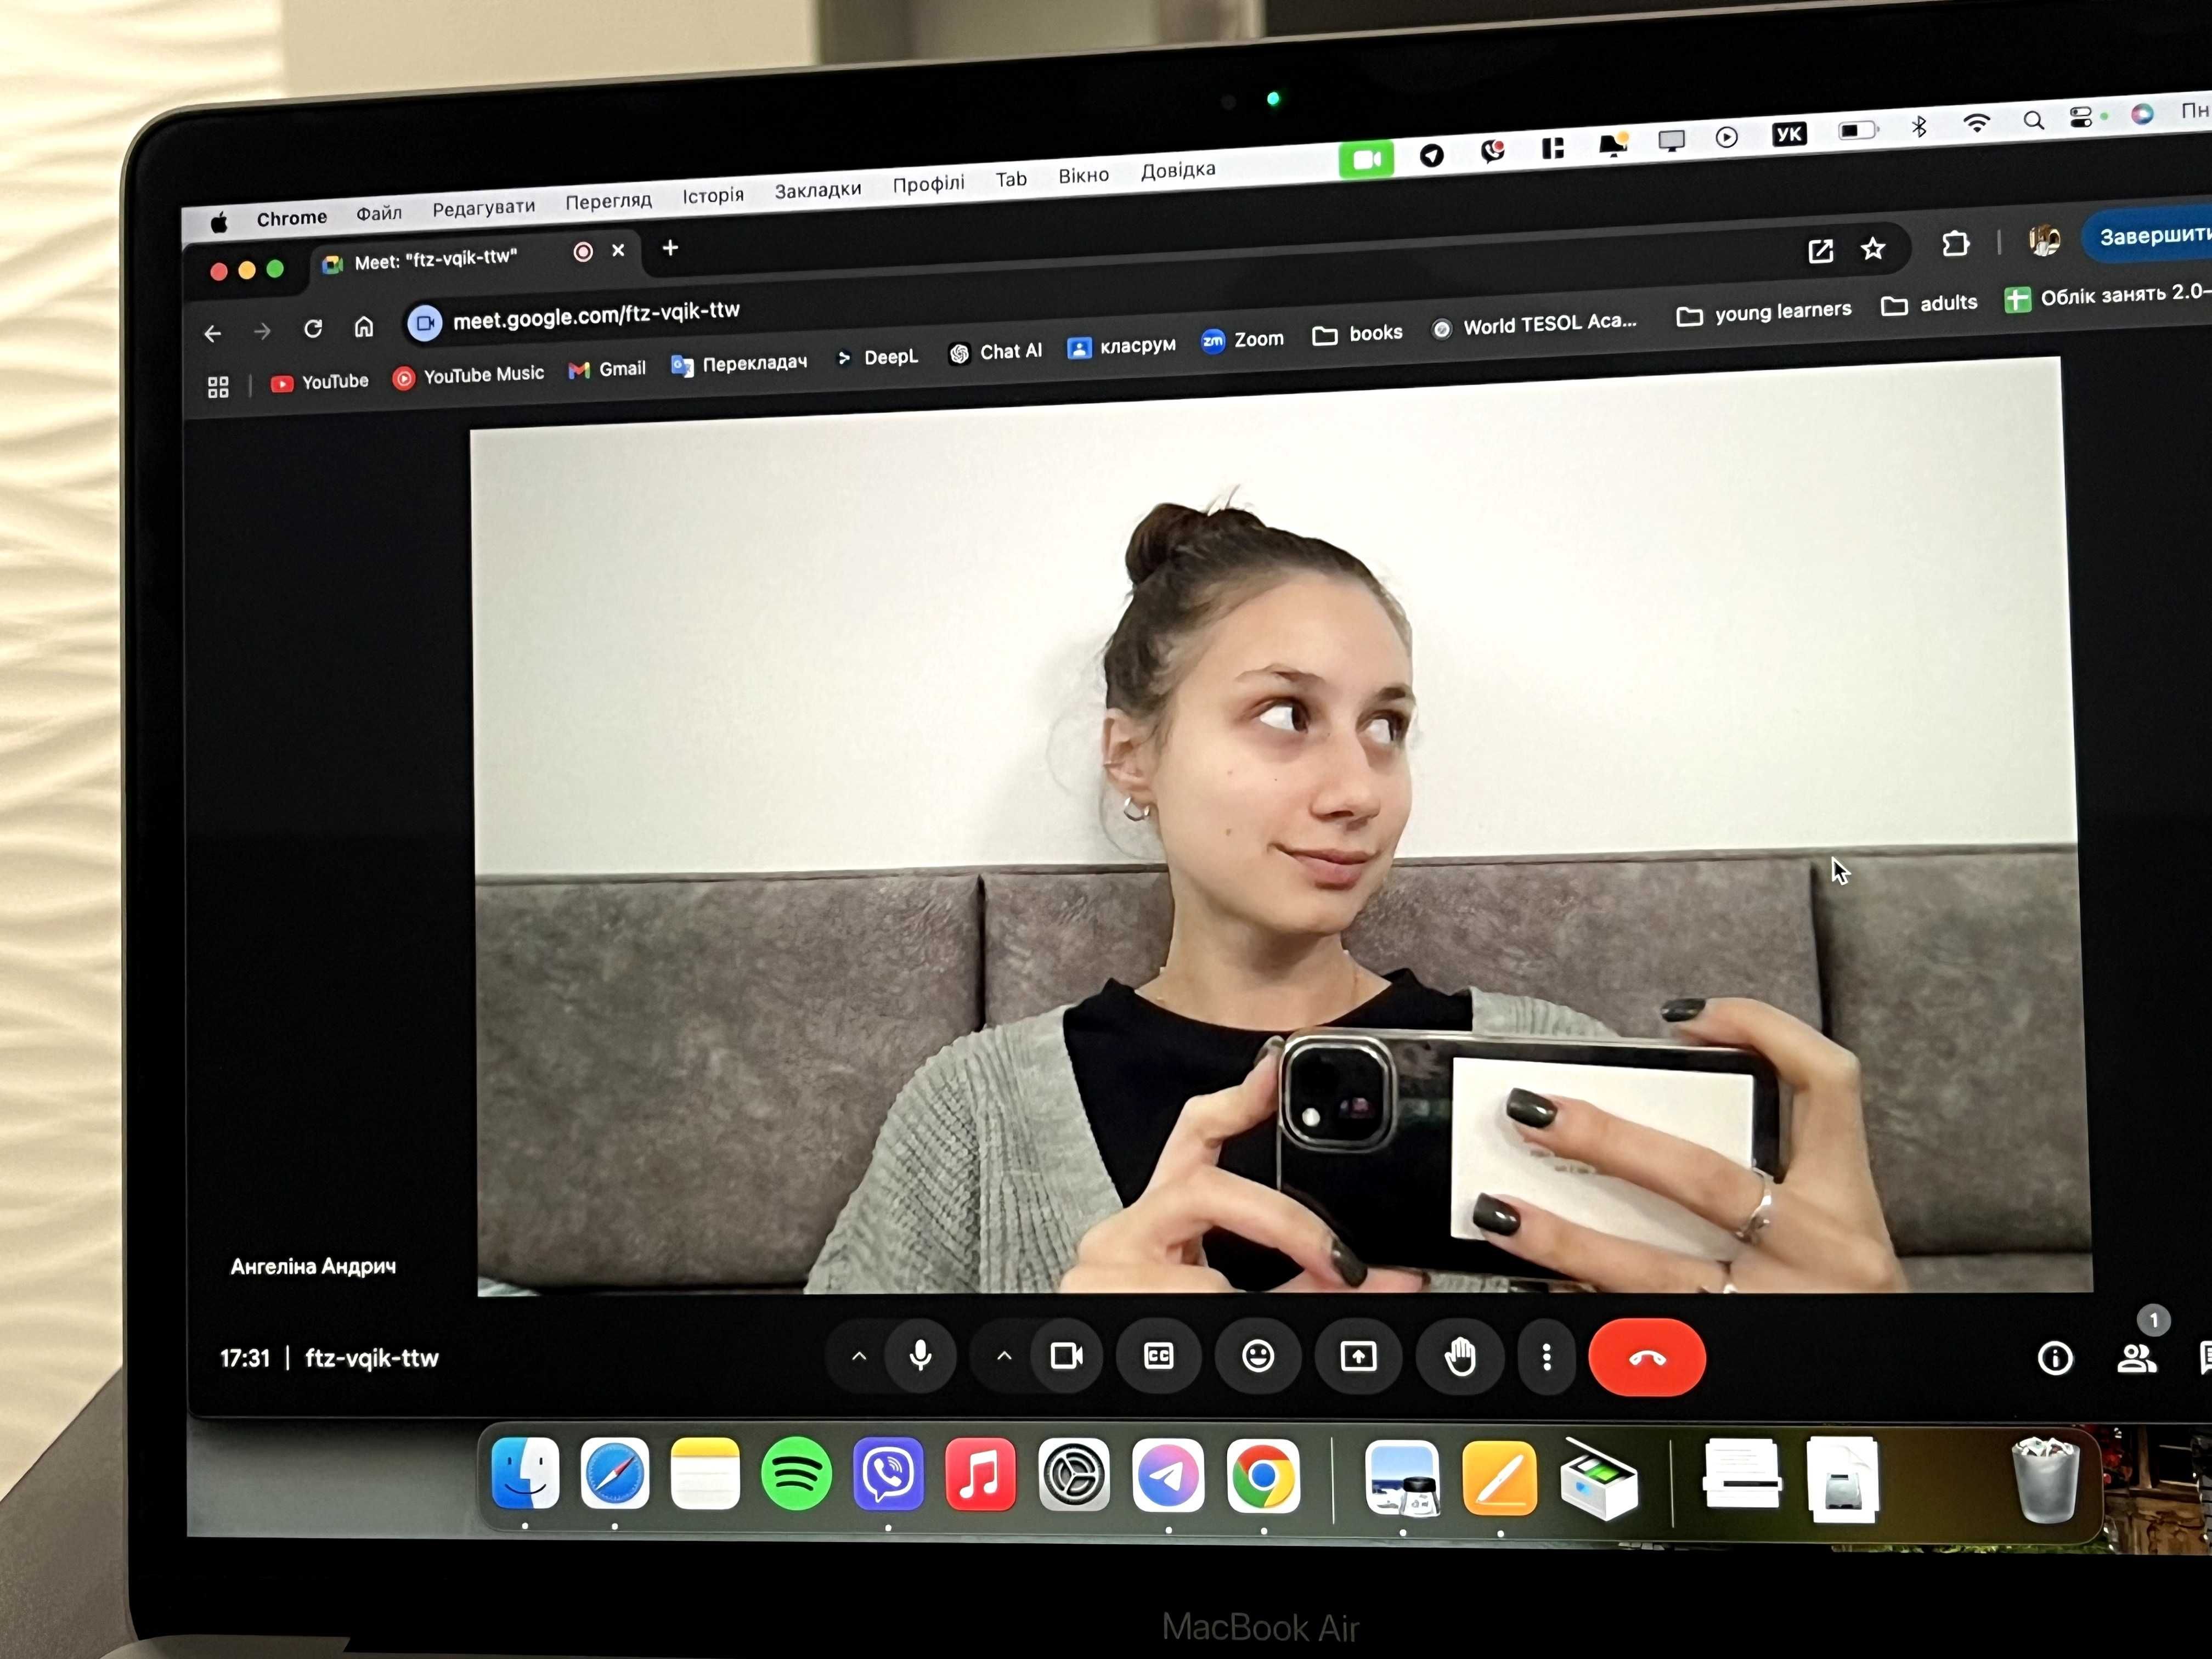
Task: Go back in Chrome
Action: tap(213, 334)
